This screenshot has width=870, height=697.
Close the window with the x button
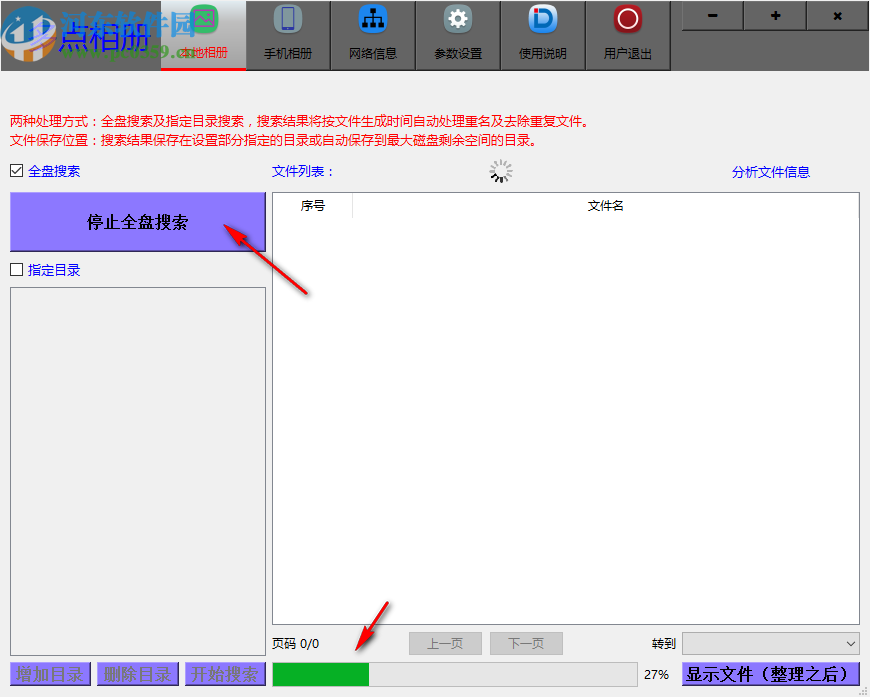pyautogui.click(x=838, y=16)
